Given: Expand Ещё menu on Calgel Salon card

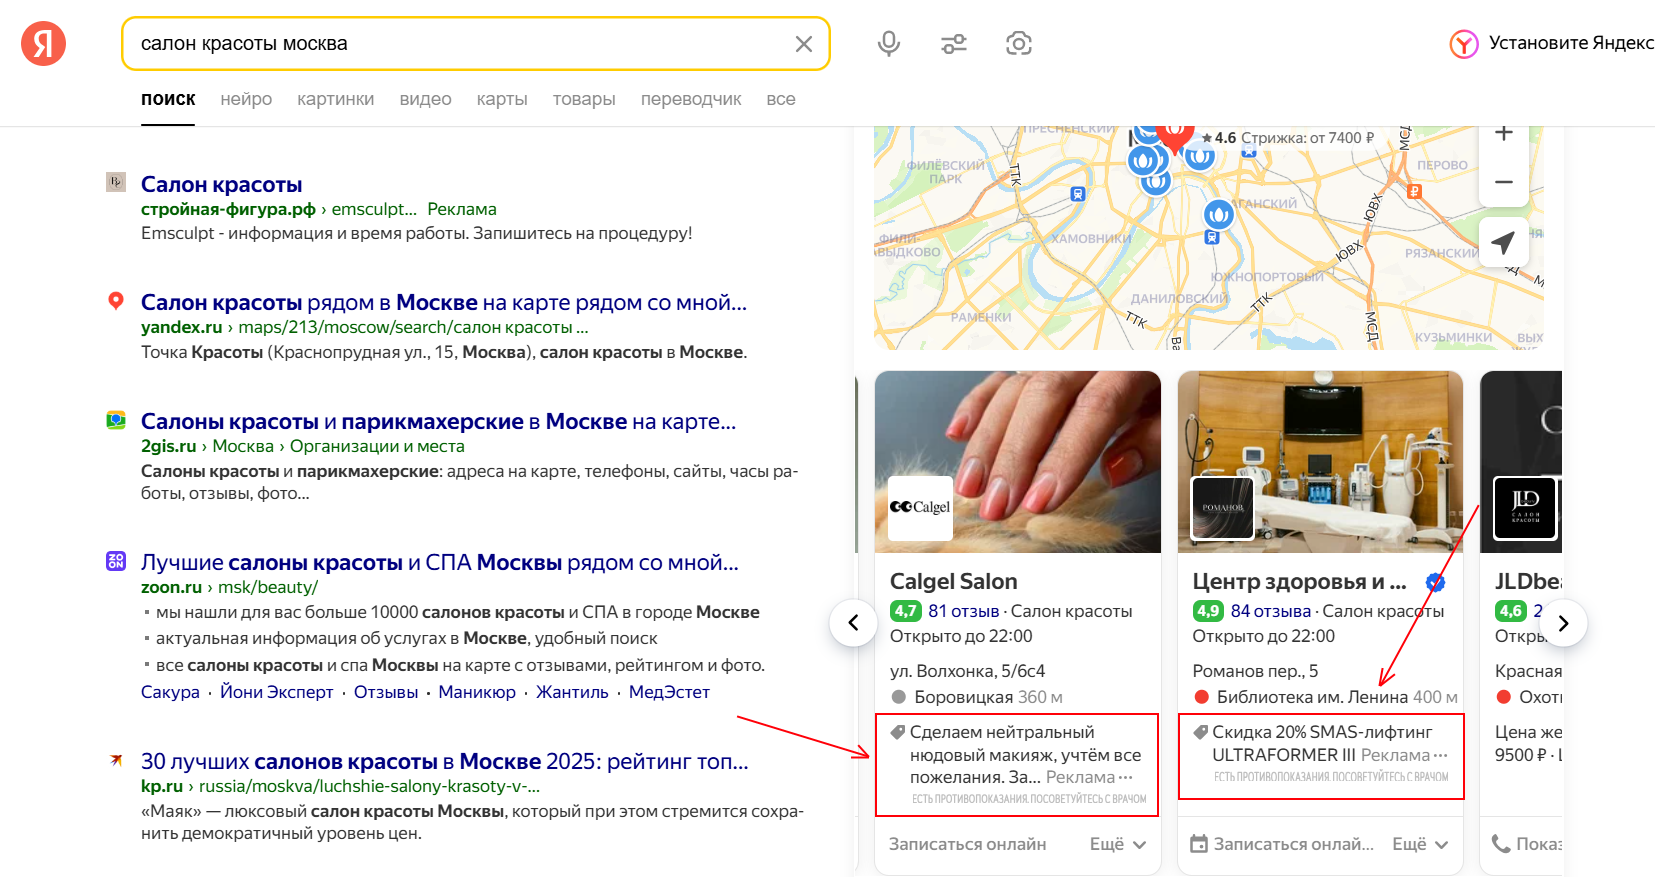Looking at the screenshot, I should tap(1118, 844).
